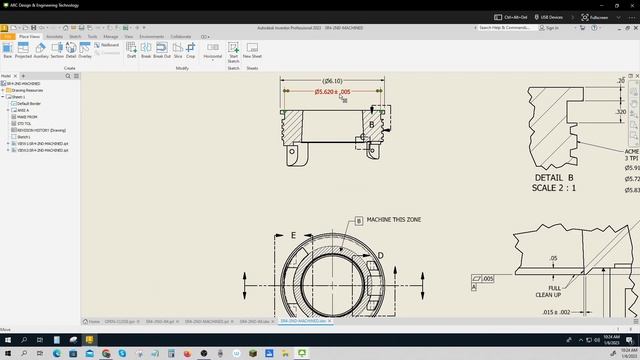The height and width of the screenshot is (360, 640).
Task: Select the Overlay view tool
Action: (85, 50)
